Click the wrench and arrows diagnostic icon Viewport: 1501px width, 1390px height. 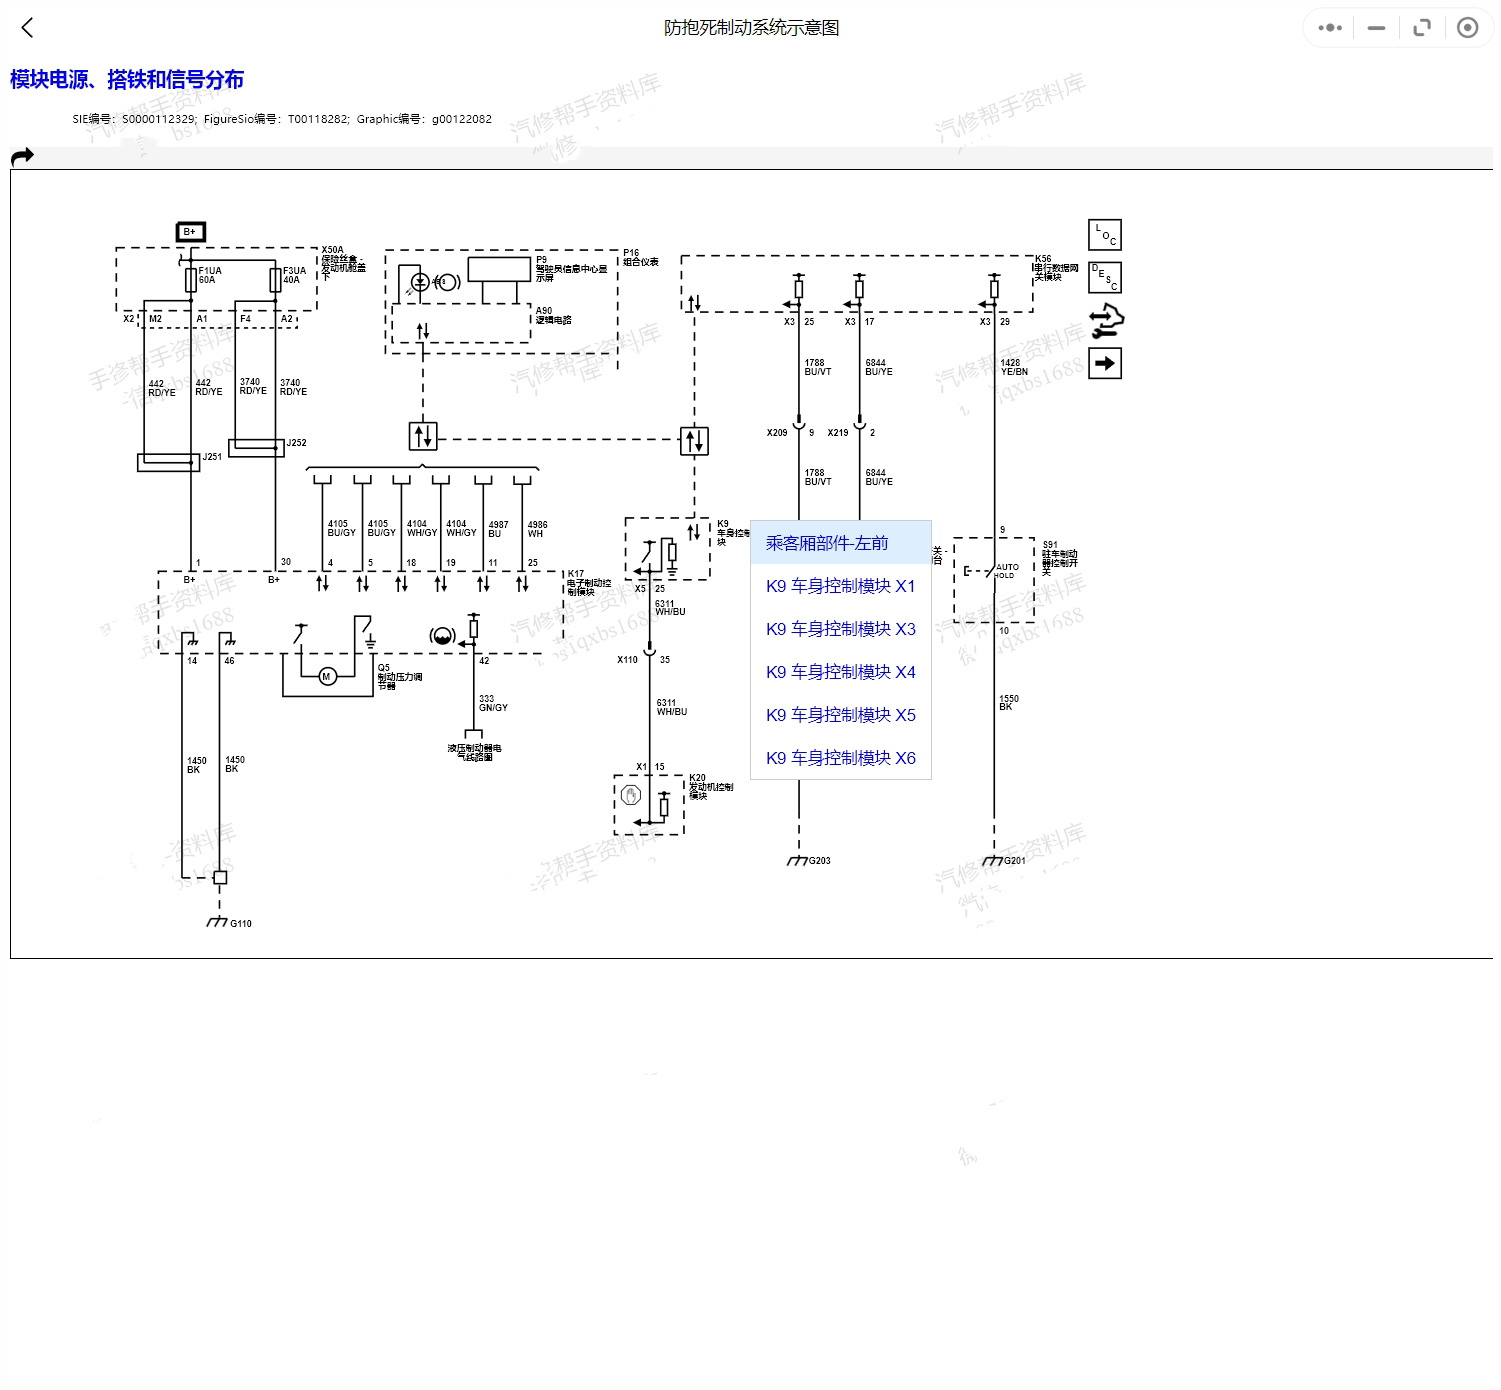[x=1106, y=321]
